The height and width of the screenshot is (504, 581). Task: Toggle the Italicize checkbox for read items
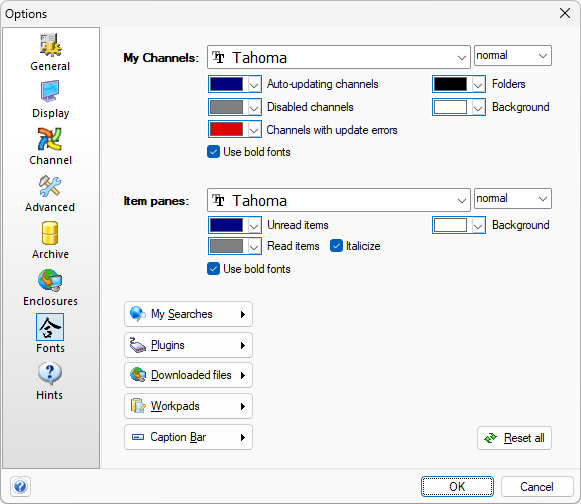point(336,246)
